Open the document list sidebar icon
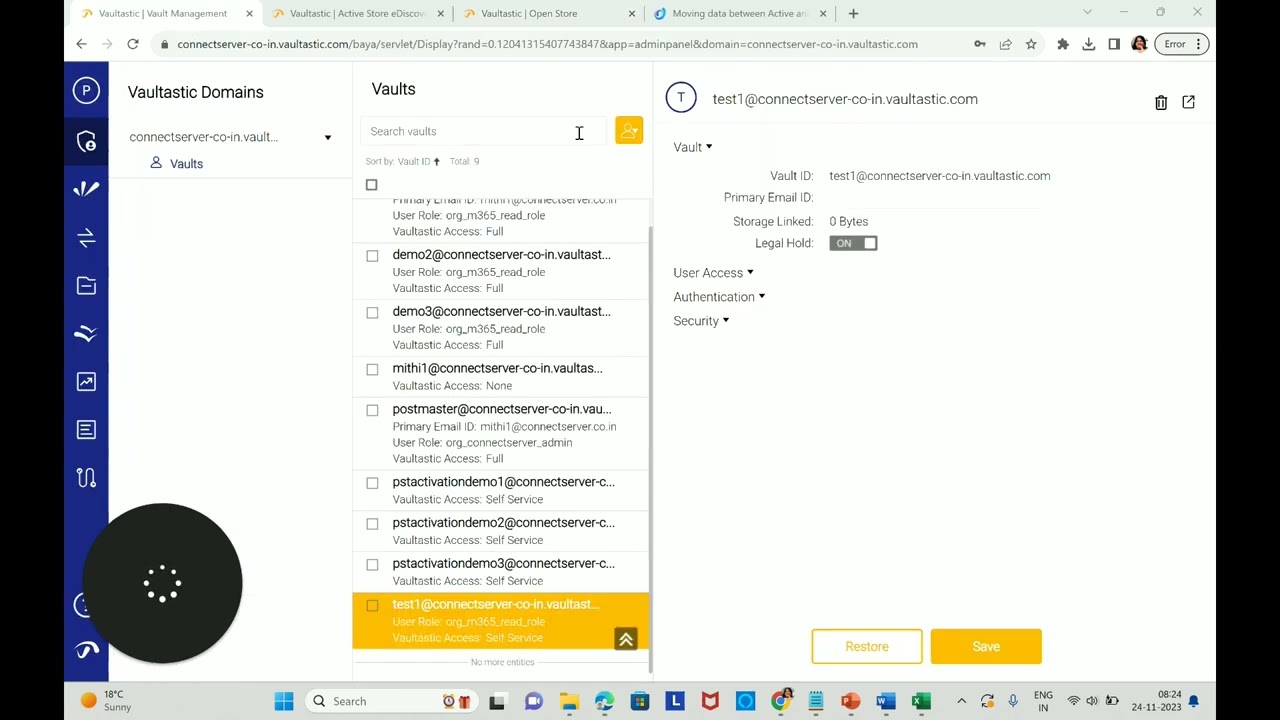Image resolution: width=1280 pixels, height=720 pixels. pos(86,430)
